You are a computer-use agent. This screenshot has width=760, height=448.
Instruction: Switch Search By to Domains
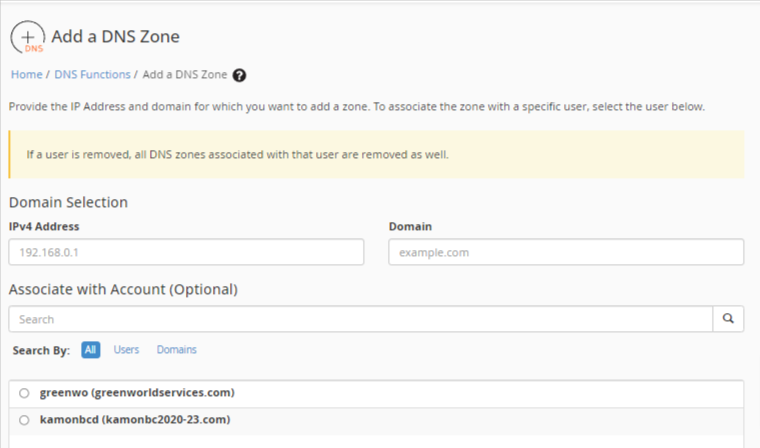[176, 350]
